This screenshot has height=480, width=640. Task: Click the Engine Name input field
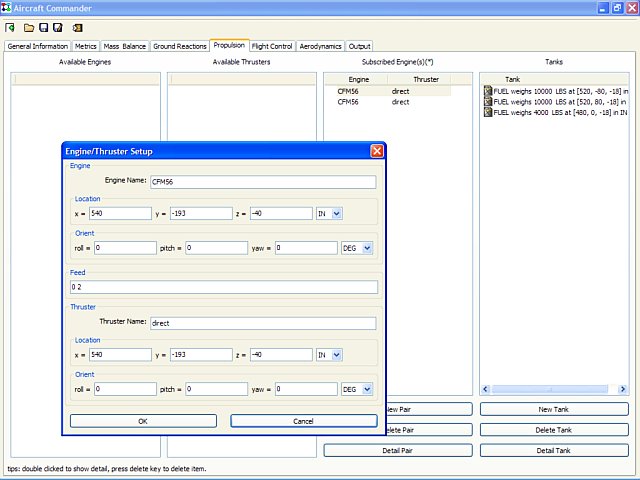click(263, 182)
